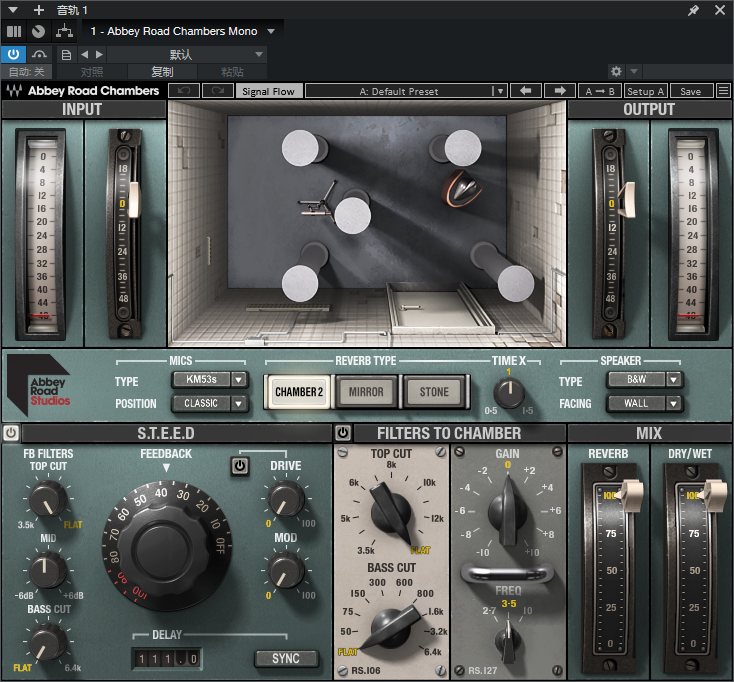Click the large FEEDBACK dial
This screenshot has width=734, height=682.
click(168, 547)
